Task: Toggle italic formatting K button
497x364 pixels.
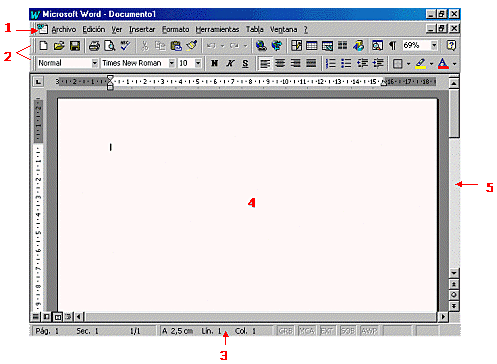Action: tap(230, 63)
